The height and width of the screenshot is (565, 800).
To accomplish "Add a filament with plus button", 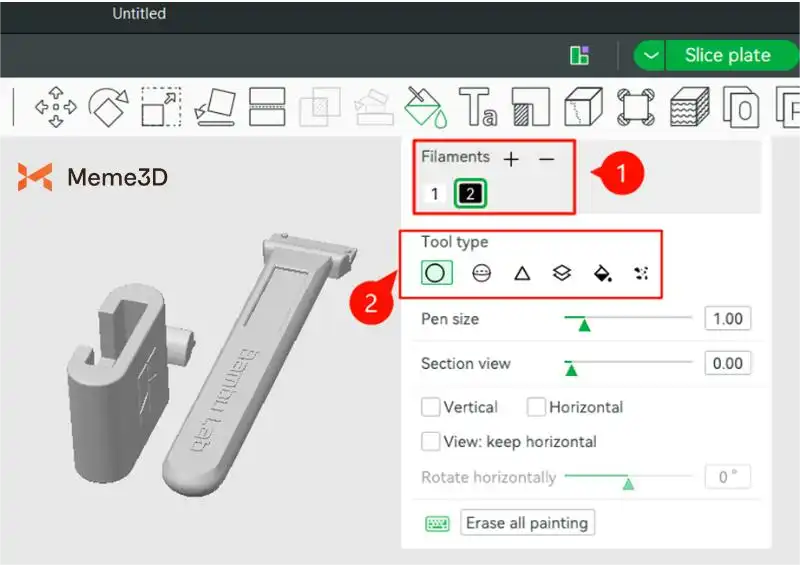I will point(511,159).
